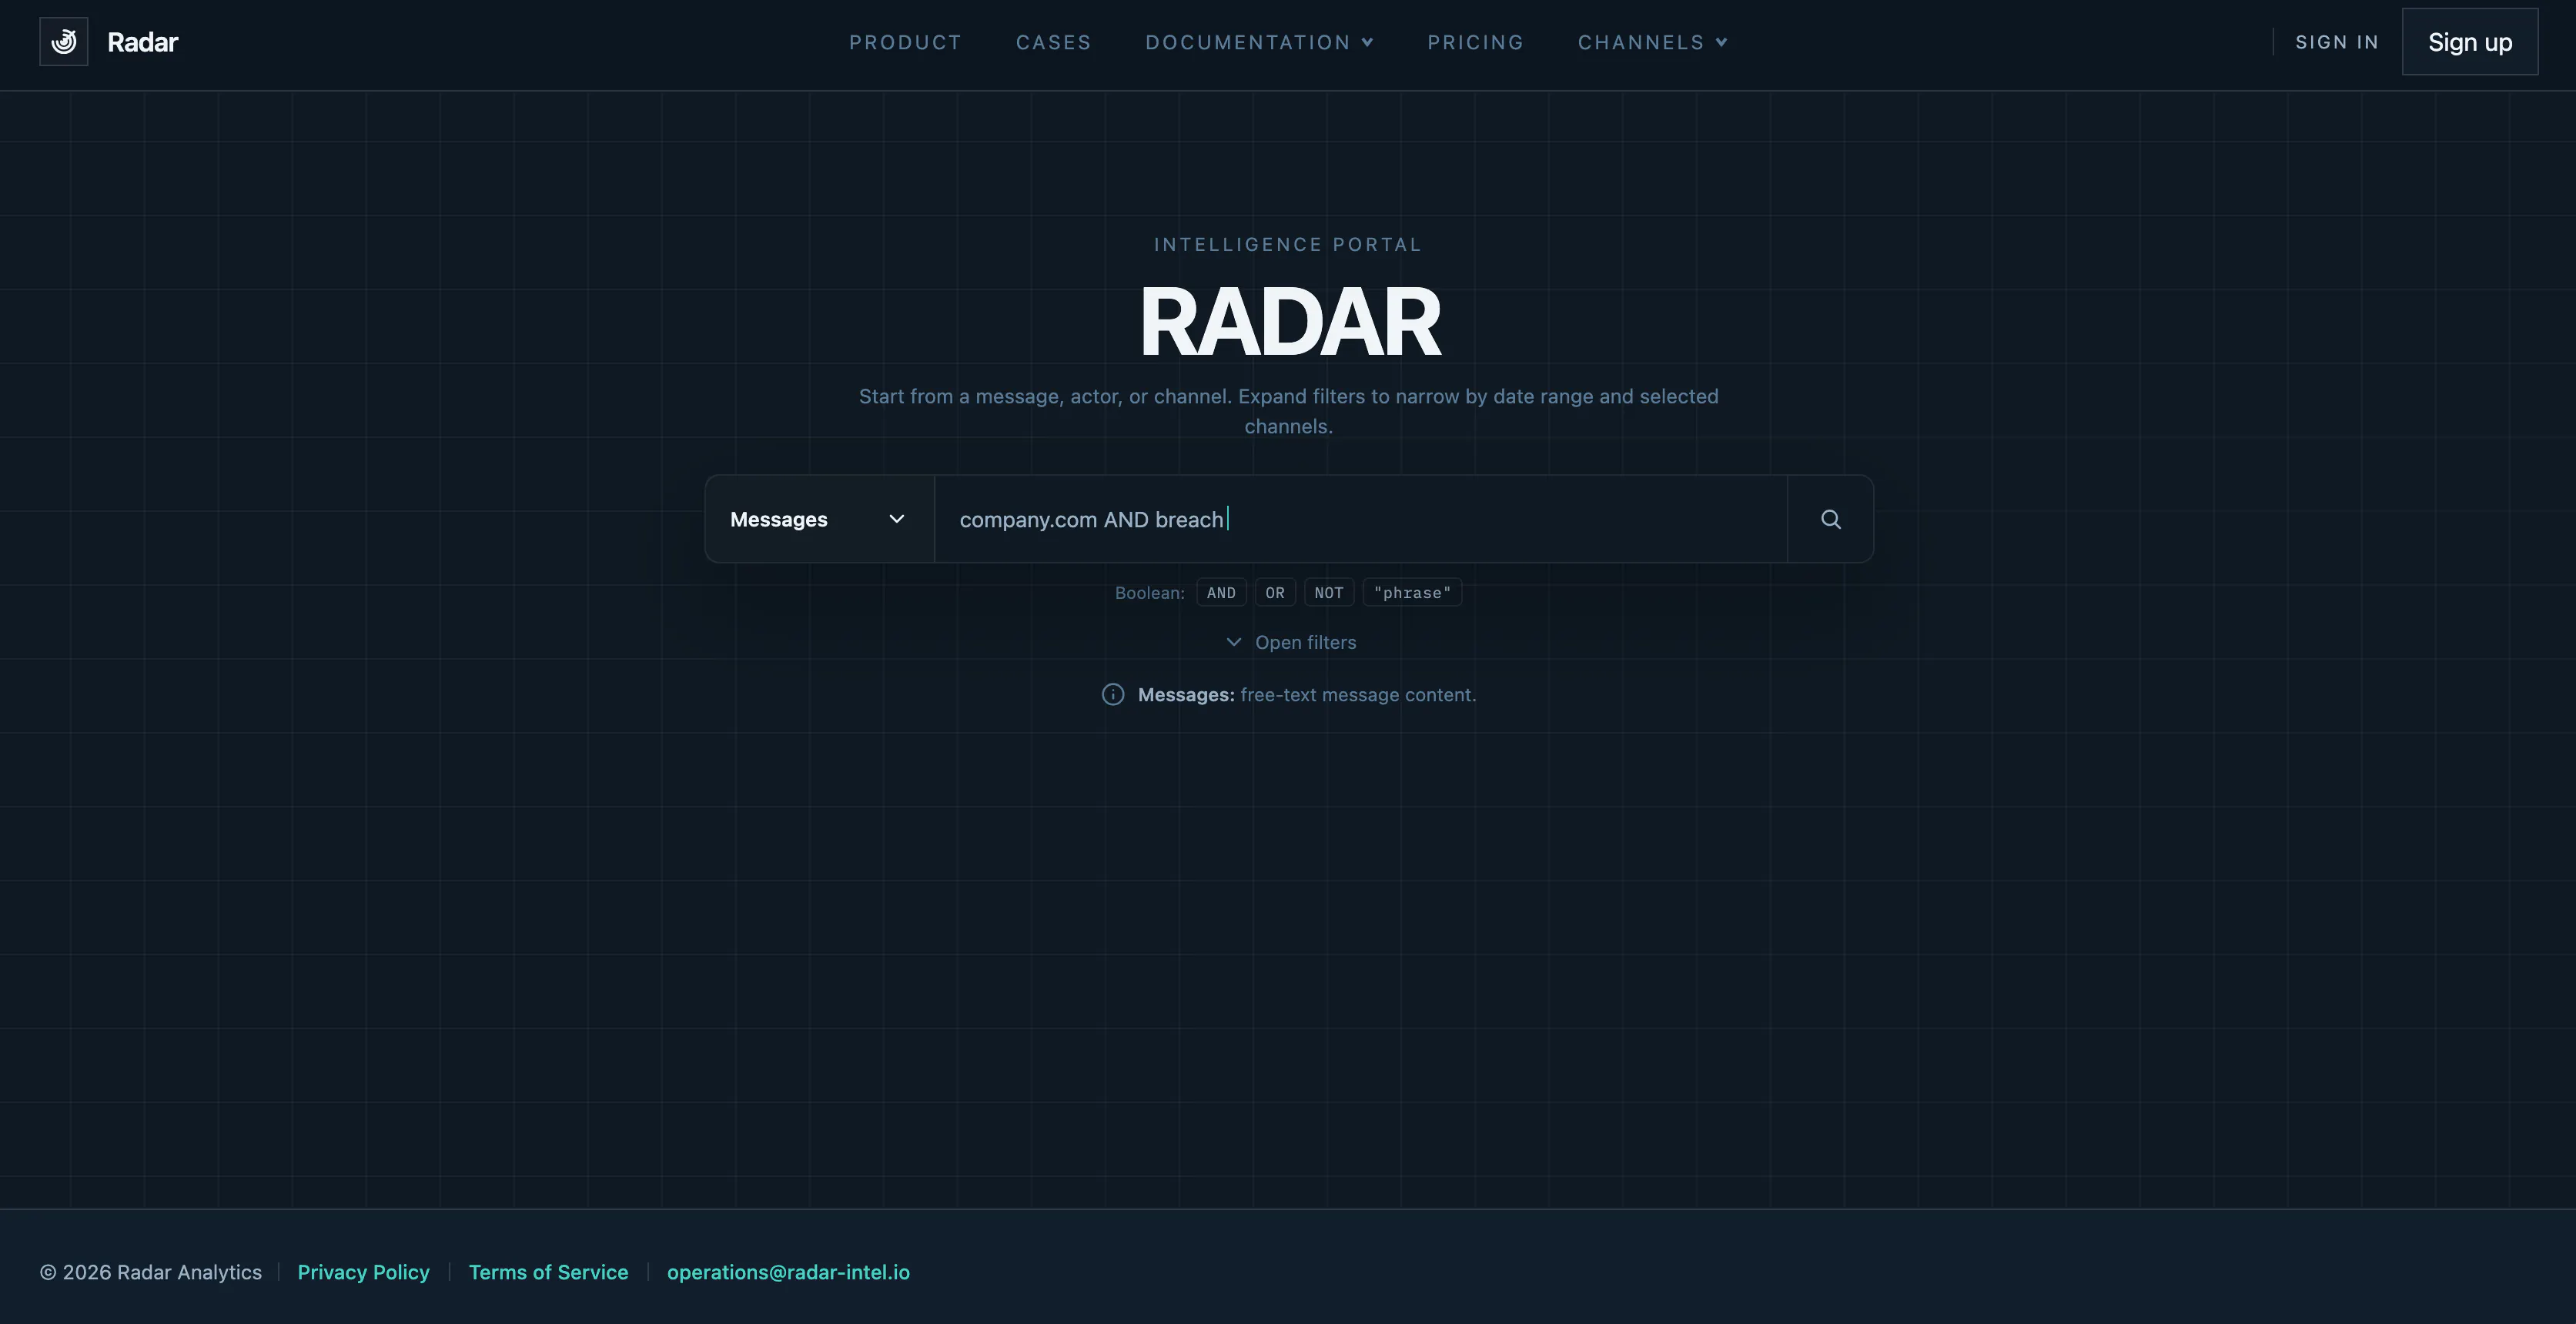Viewport: 2576px width, 1324px height.
Task: Open the Privacy Policy link
Action: click(364, 1272)
